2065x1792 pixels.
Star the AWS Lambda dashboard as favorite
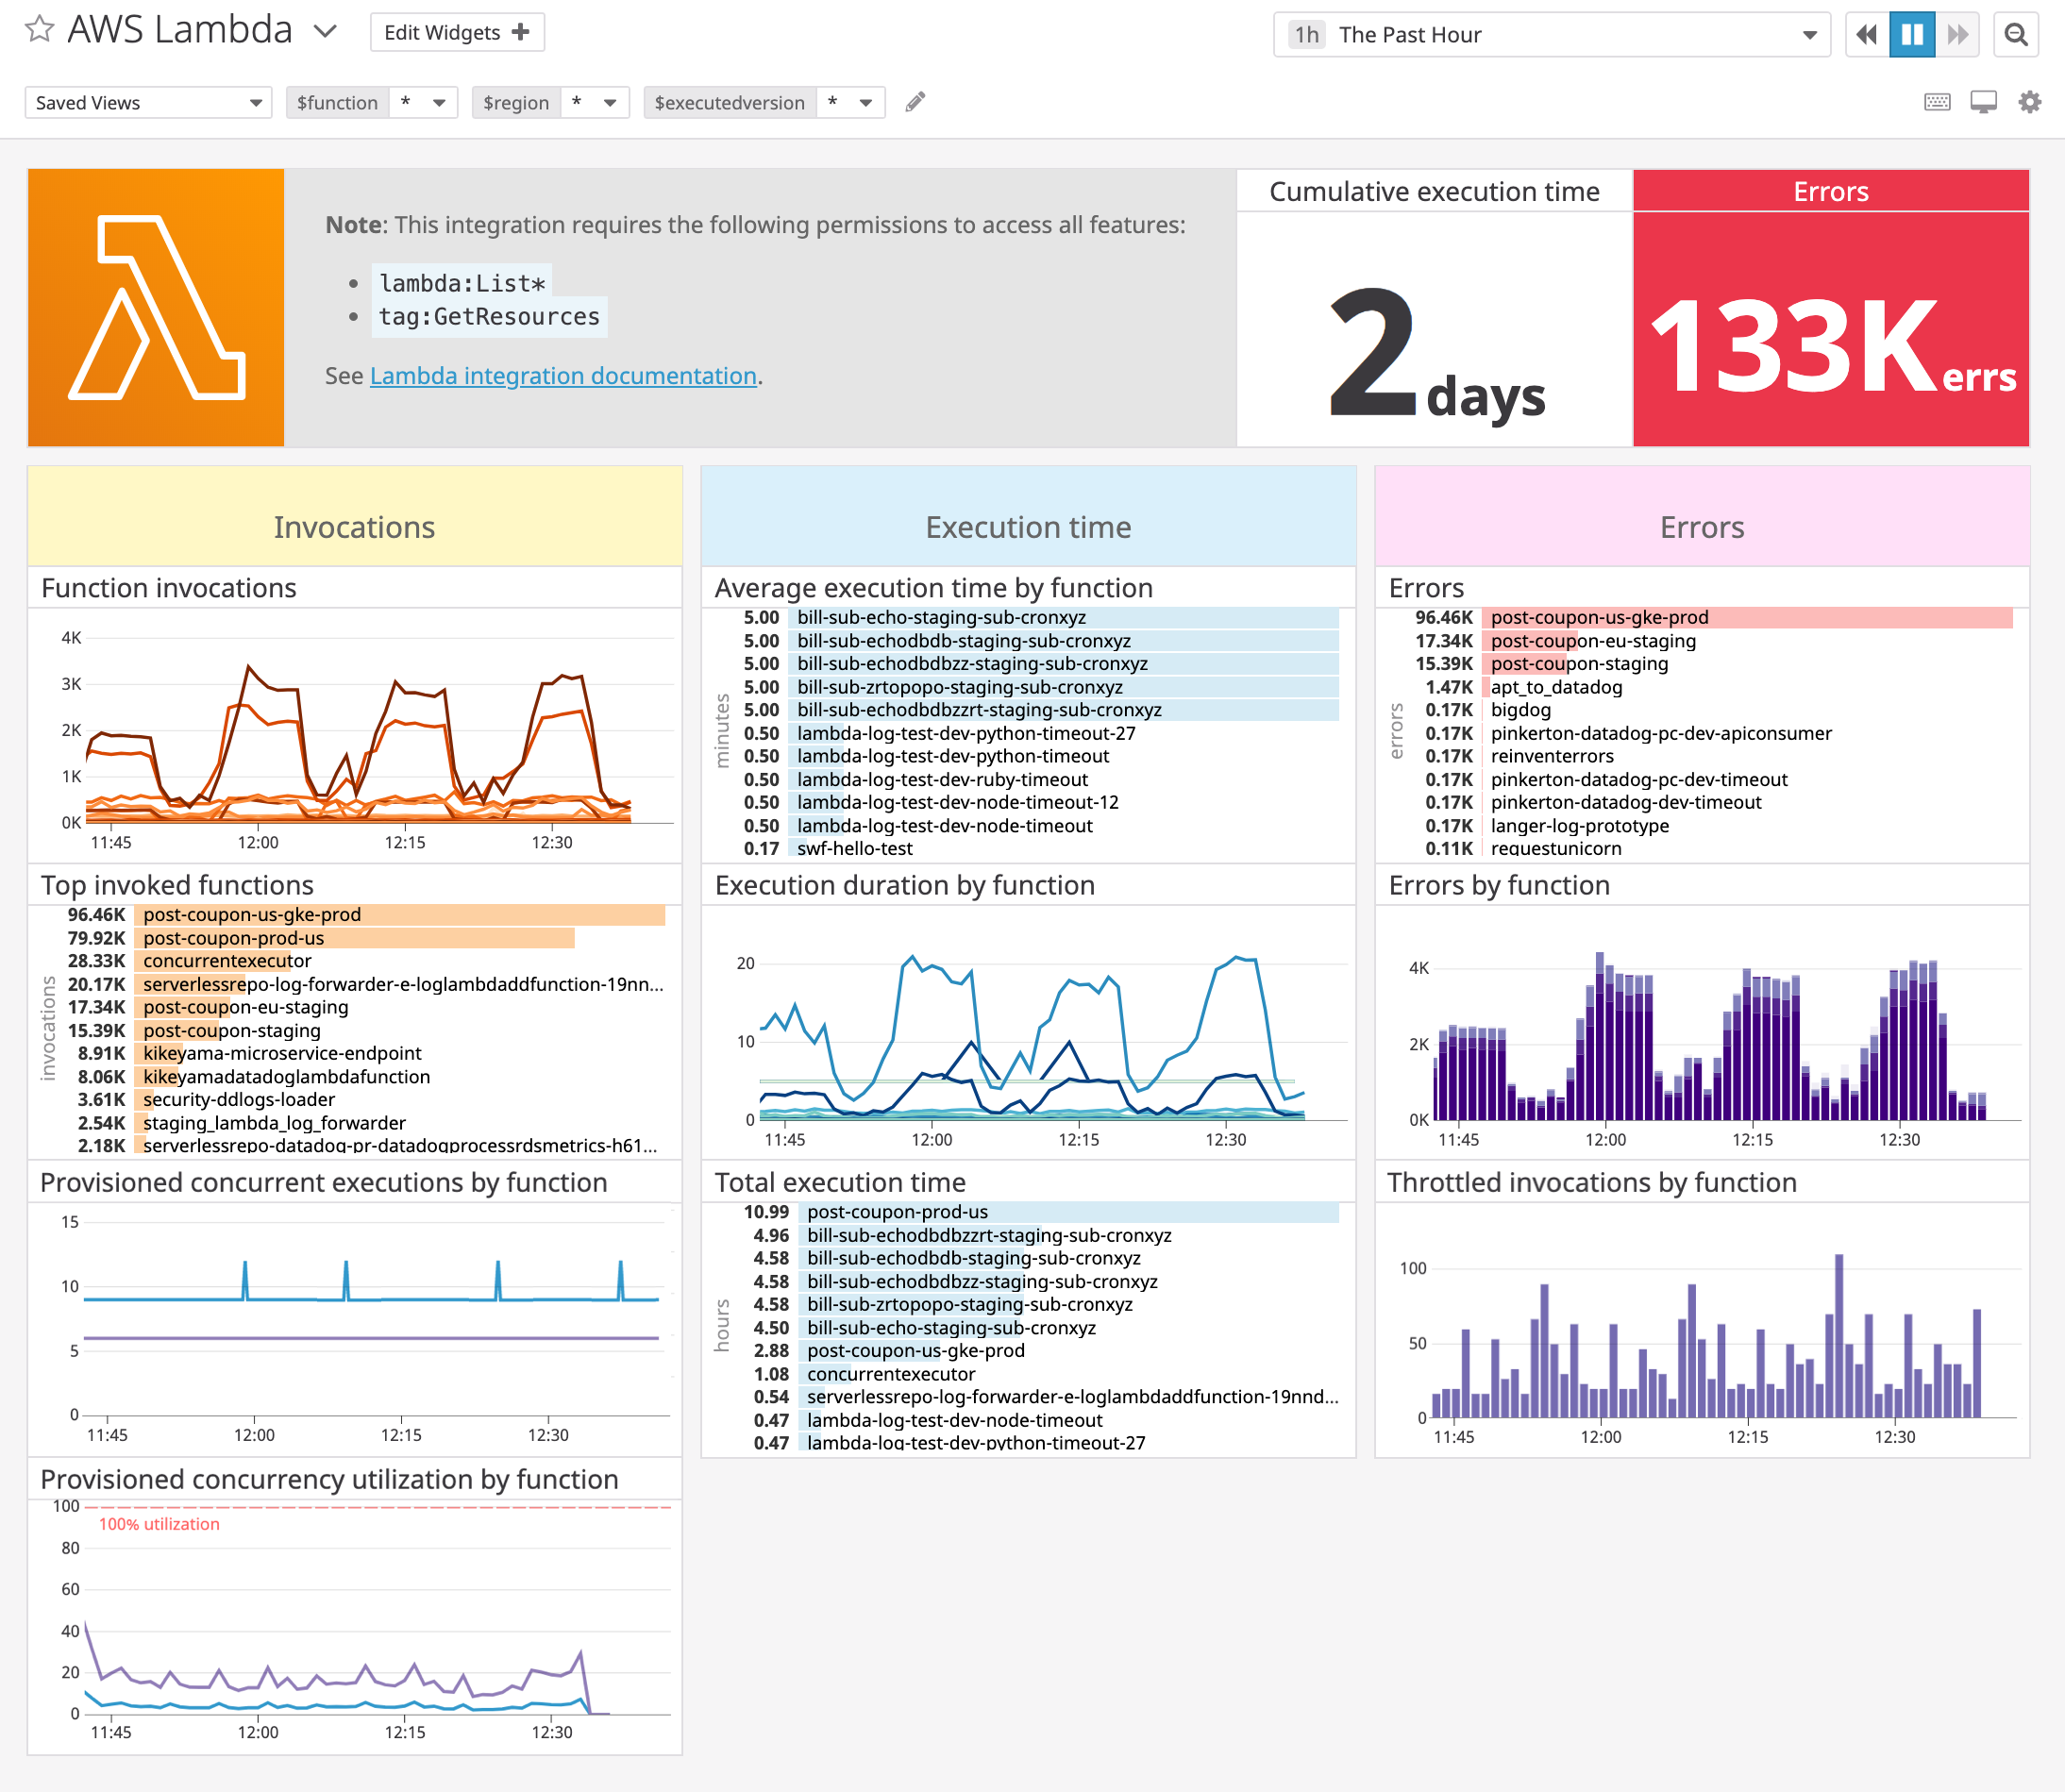pyautogui.click(x=40, y=31)
